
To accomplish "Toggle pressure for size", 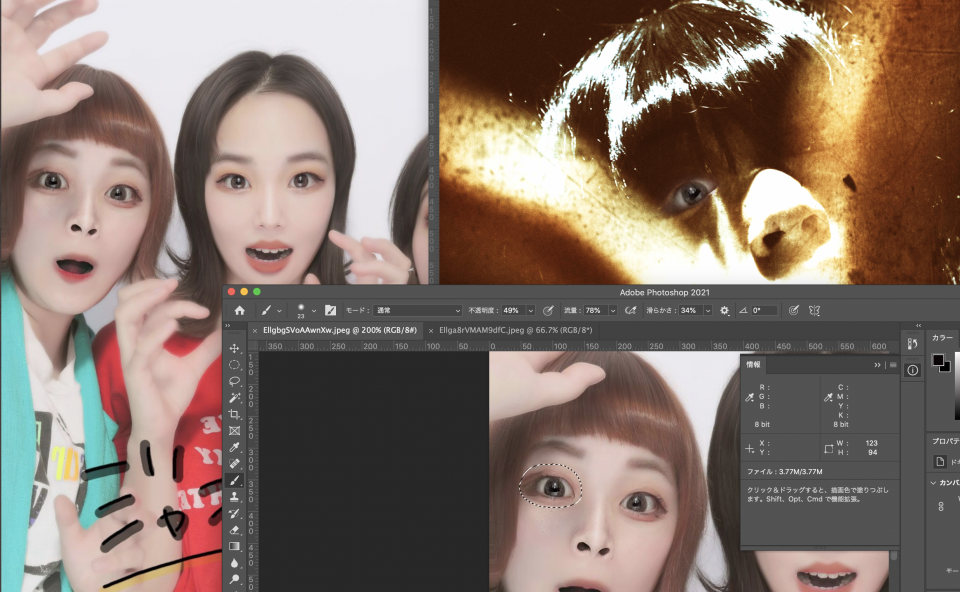I will [x=793, y=310].
